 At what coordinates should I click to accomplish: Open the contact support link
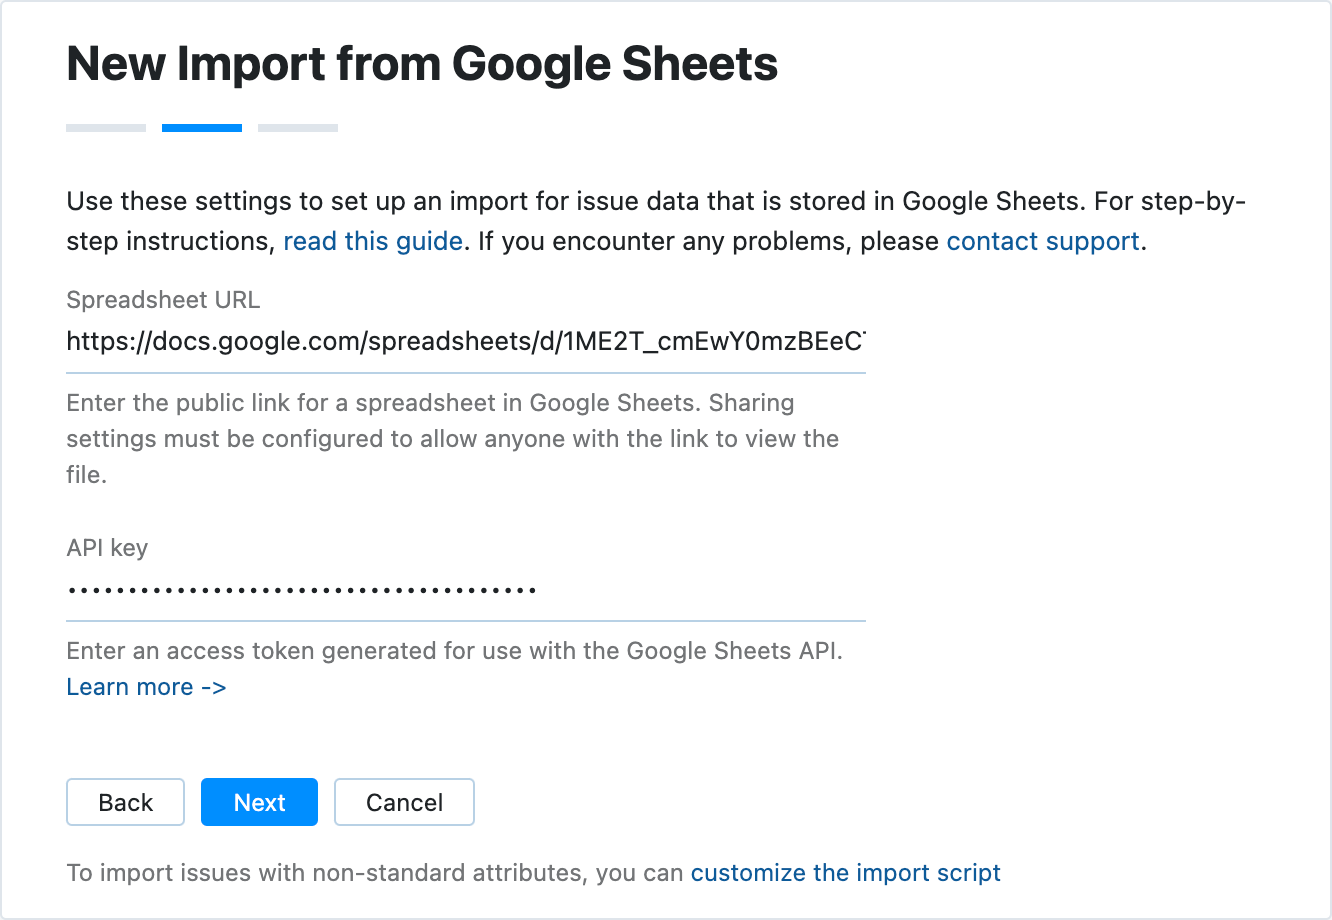(x=1042, y=241)
